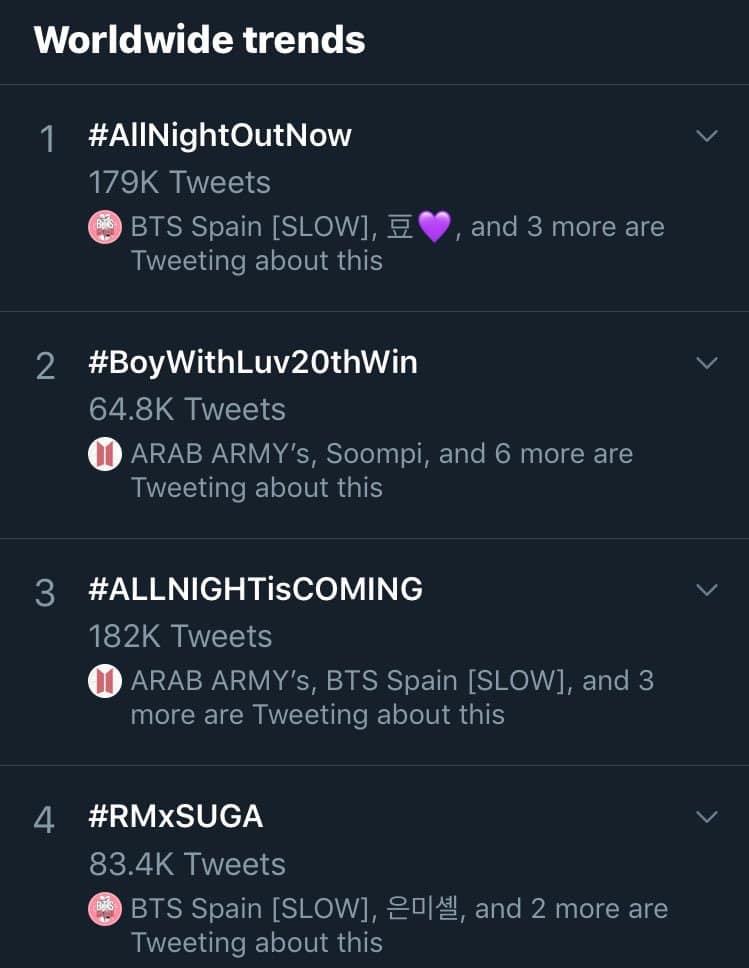Expand options chevron for #BoyWithLuv20thWin
This screenshot has width=749, height=968.
(707, 363)
